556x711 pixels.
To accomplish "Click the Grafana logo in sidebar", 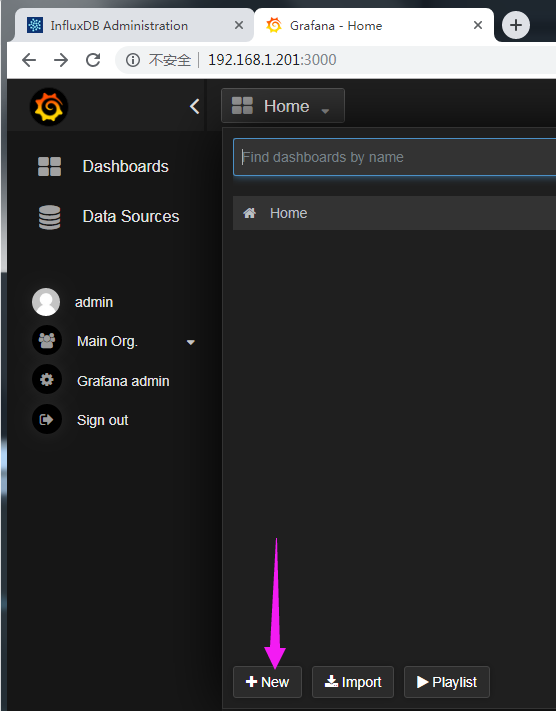I will tap(49, 107).
